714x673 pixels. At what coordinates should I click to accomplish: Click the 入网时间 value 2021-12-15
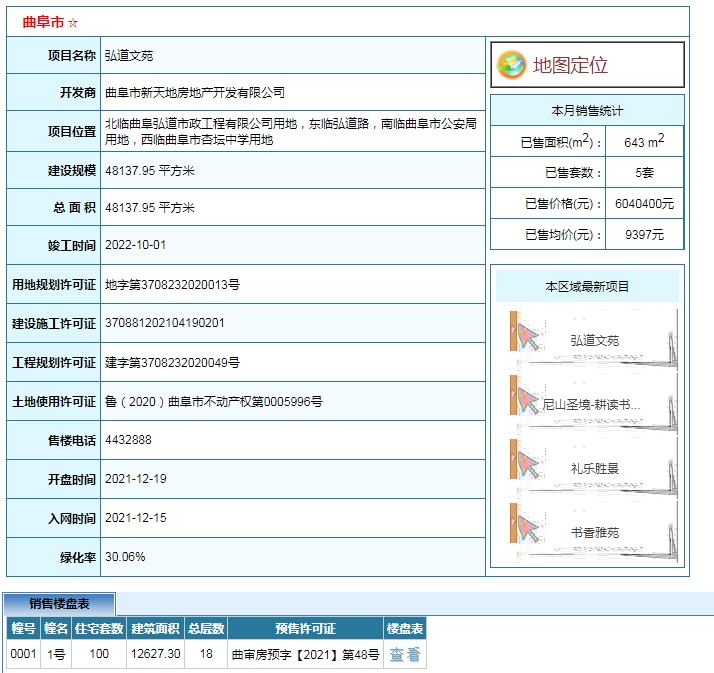click(x=135, y=518)
